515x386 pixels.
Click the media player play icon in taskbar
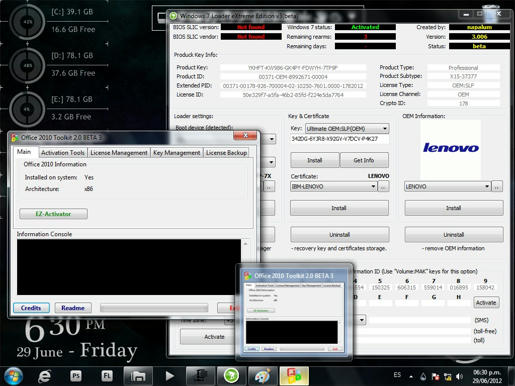tap(169, 376)
